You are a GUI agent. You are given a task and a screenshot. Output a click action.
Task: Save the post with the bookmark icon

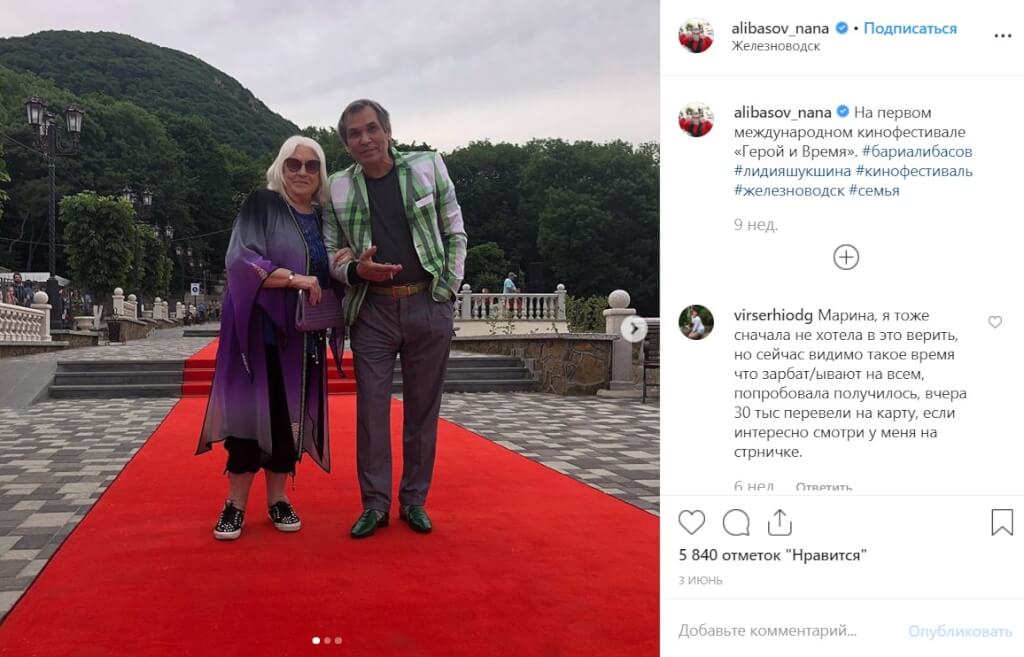pyautogui.click(x=1002, y=522)
